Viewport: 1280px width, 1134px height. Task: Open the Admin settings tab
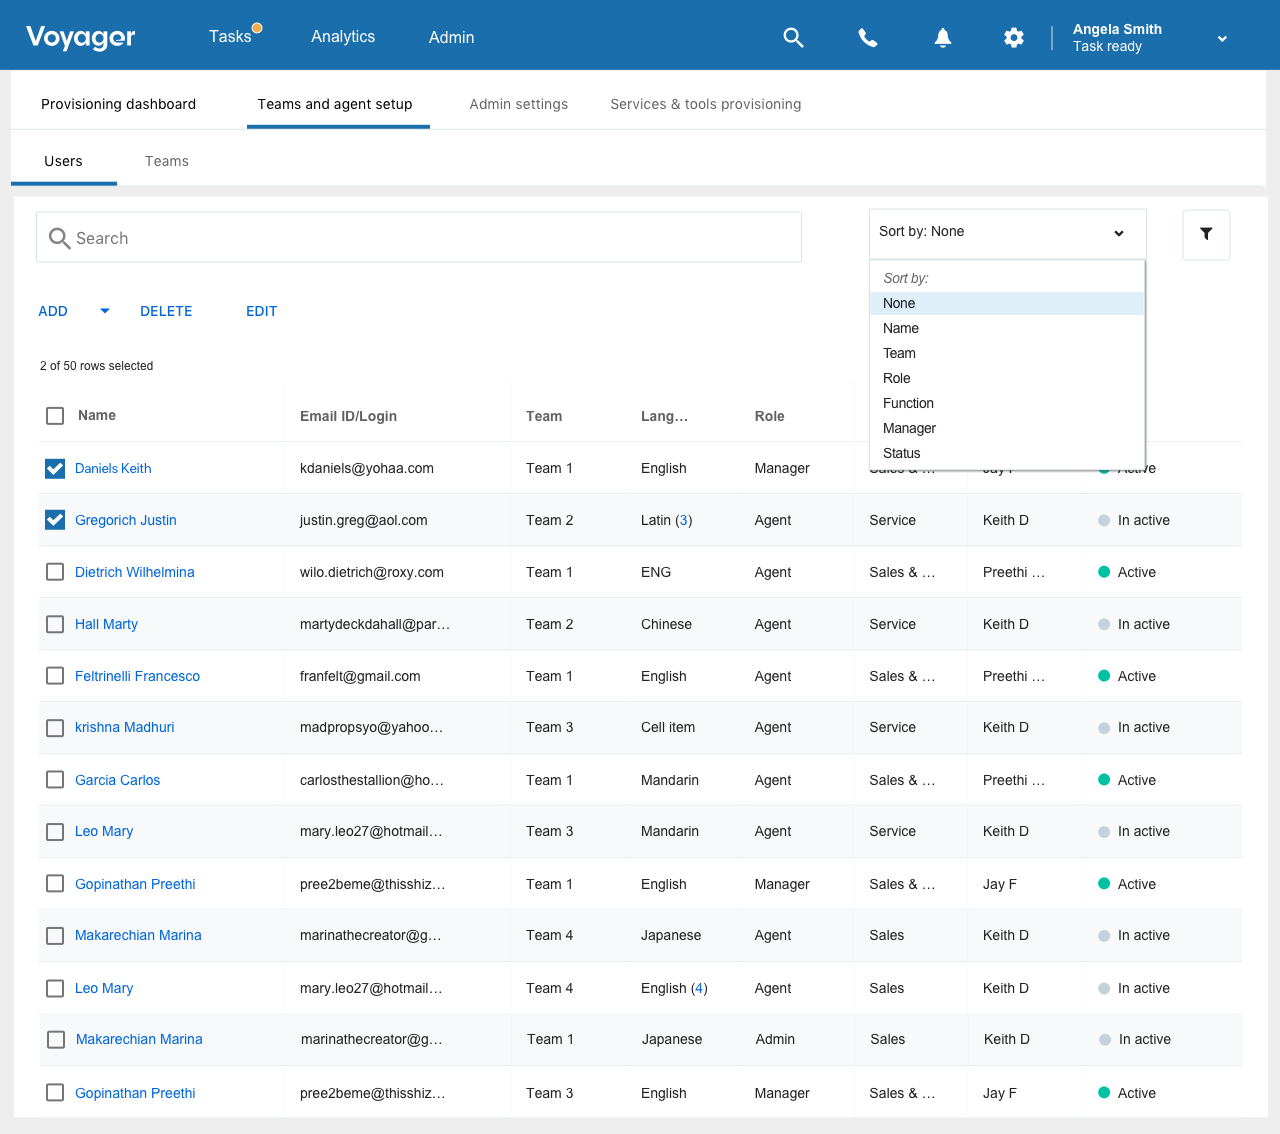click(518, 104)
